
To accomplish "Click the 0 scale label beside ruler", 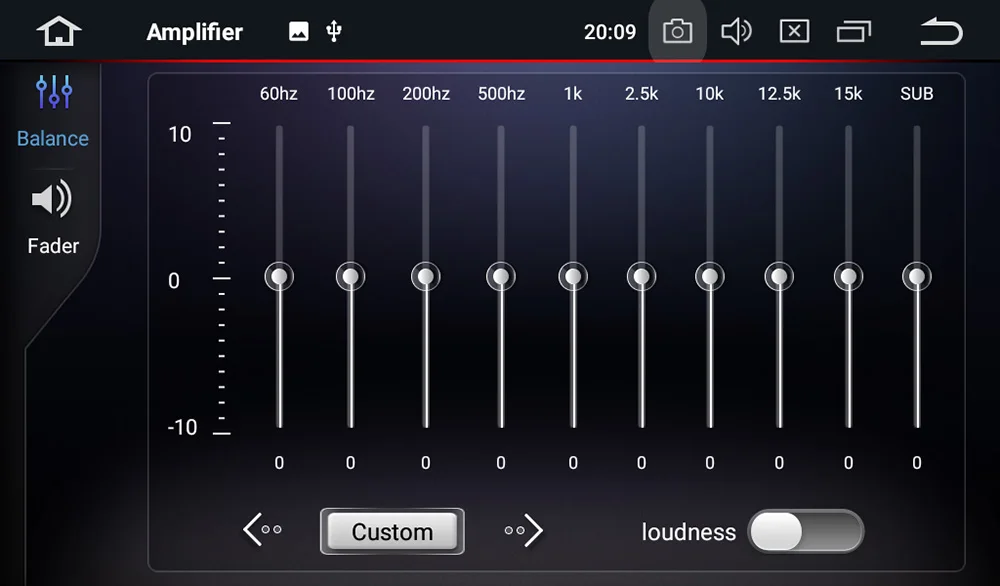I will pyautogui.click(x=173, y=281).
